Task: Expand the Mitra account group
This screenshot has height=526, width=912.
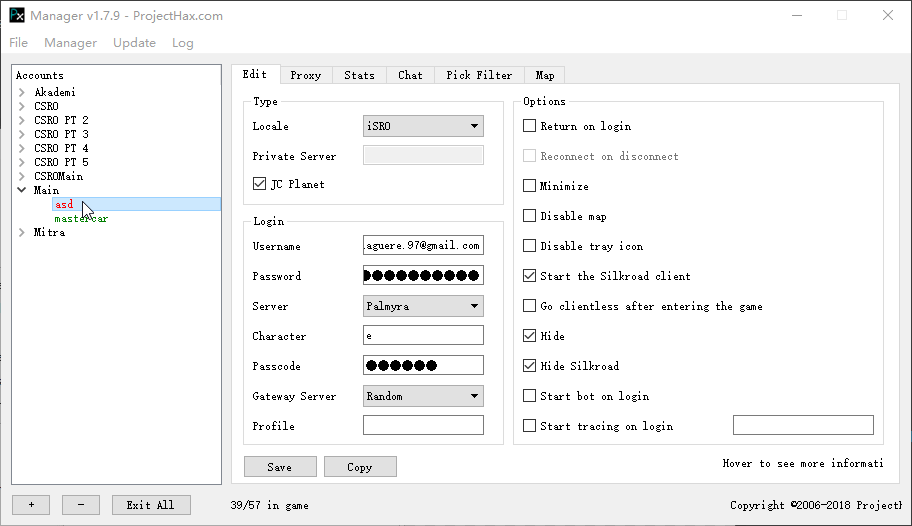Action: click(22, 232)
